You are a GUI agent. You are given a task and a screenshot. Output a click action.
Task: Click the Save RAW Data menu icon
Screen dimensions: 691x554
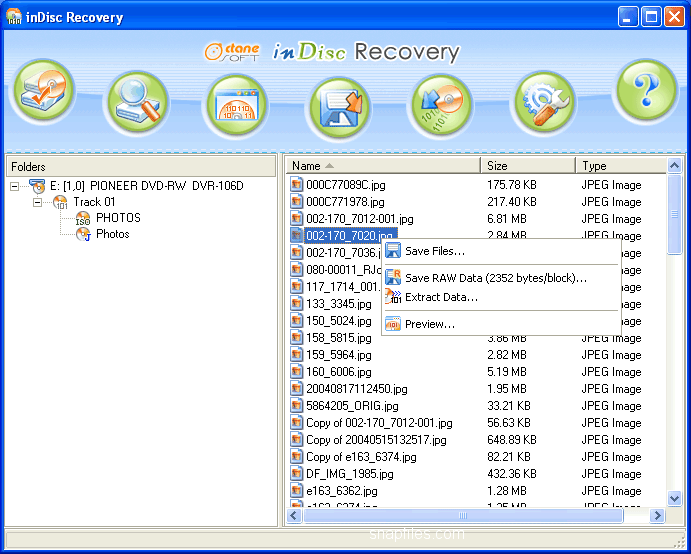tap(393, 277)
